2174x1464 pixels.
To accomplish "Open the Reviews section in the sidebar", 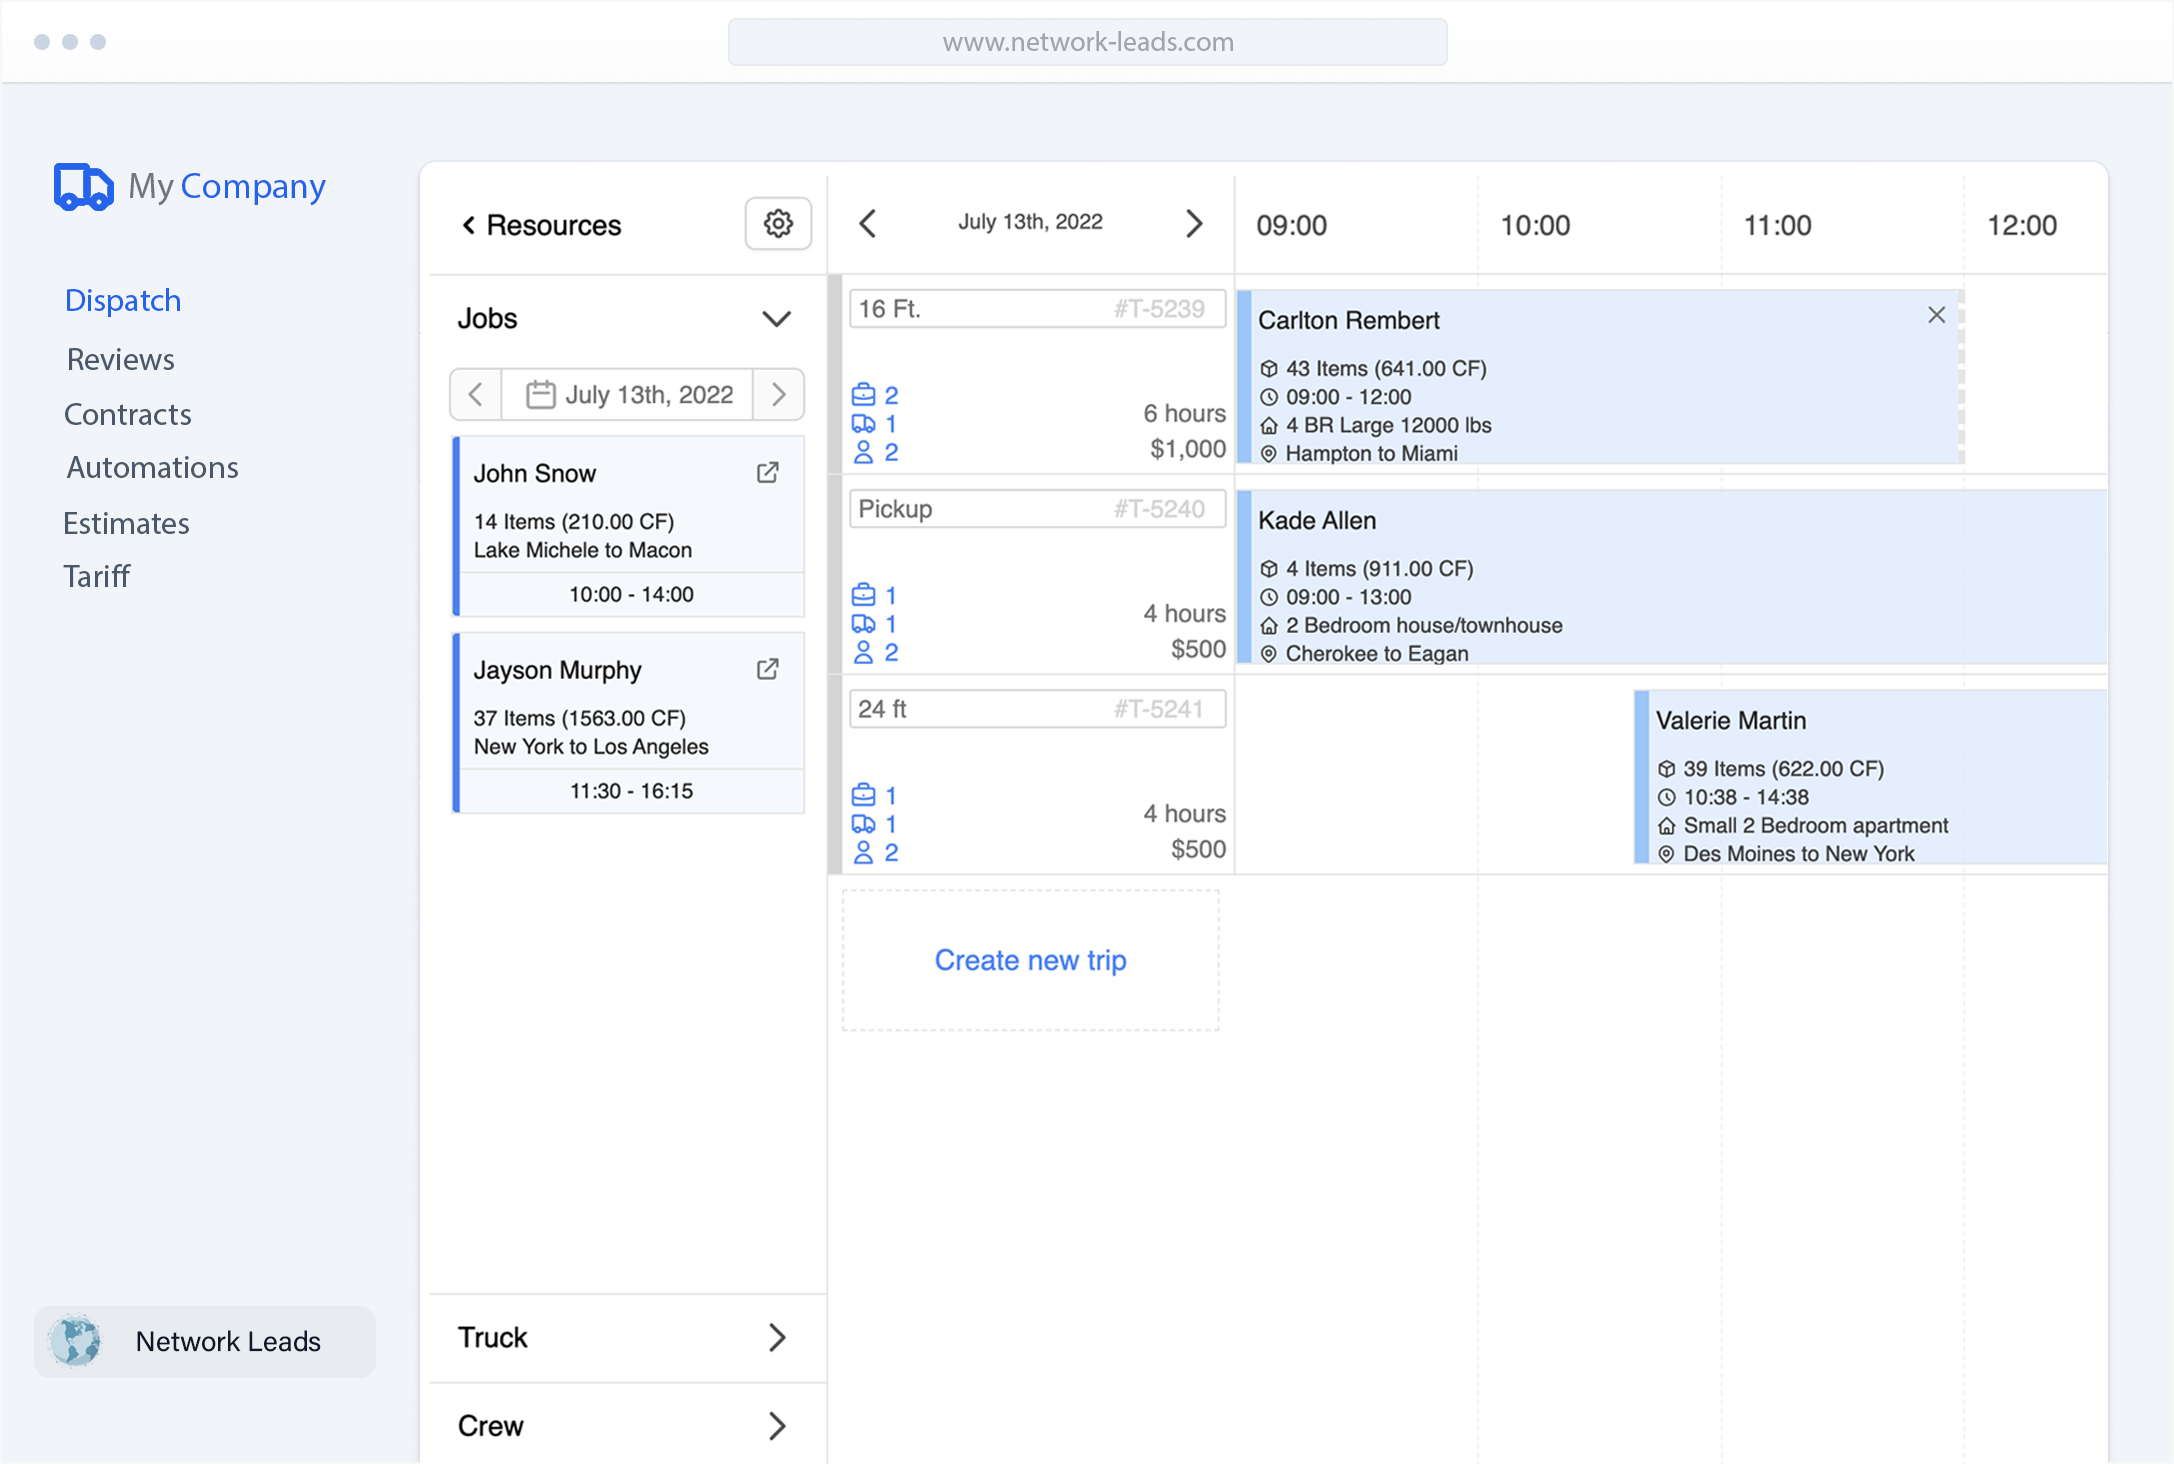I will coord(120,359).
